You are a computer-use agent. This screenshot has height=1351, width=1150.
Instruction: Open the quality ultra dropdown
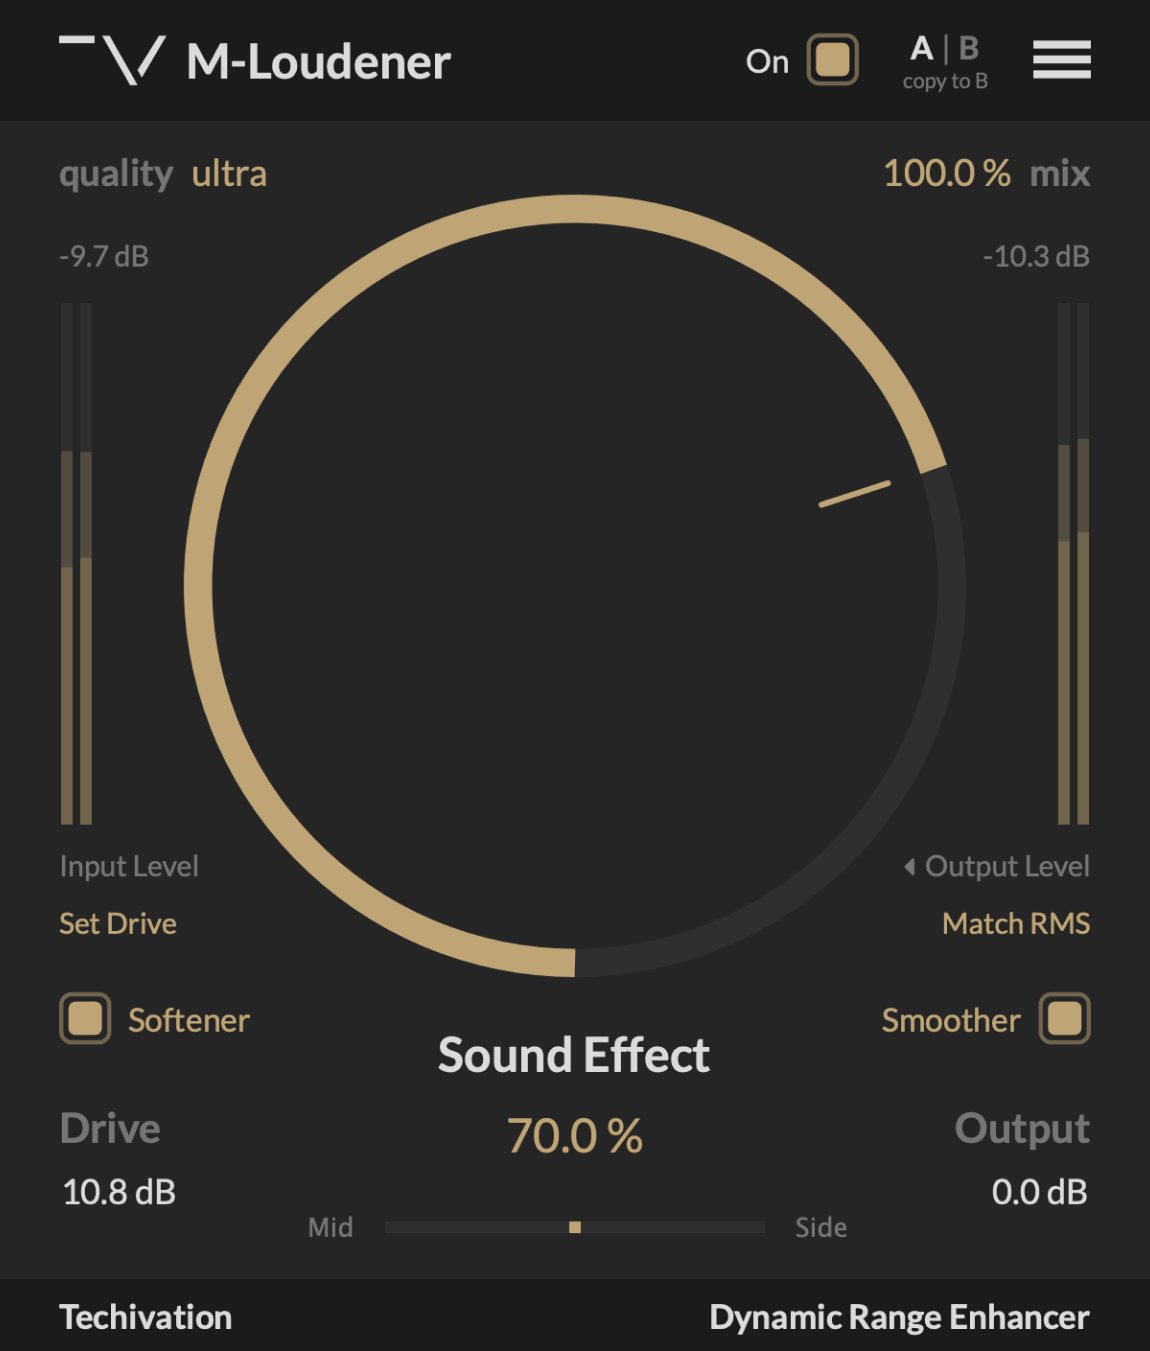pos(229,174)
